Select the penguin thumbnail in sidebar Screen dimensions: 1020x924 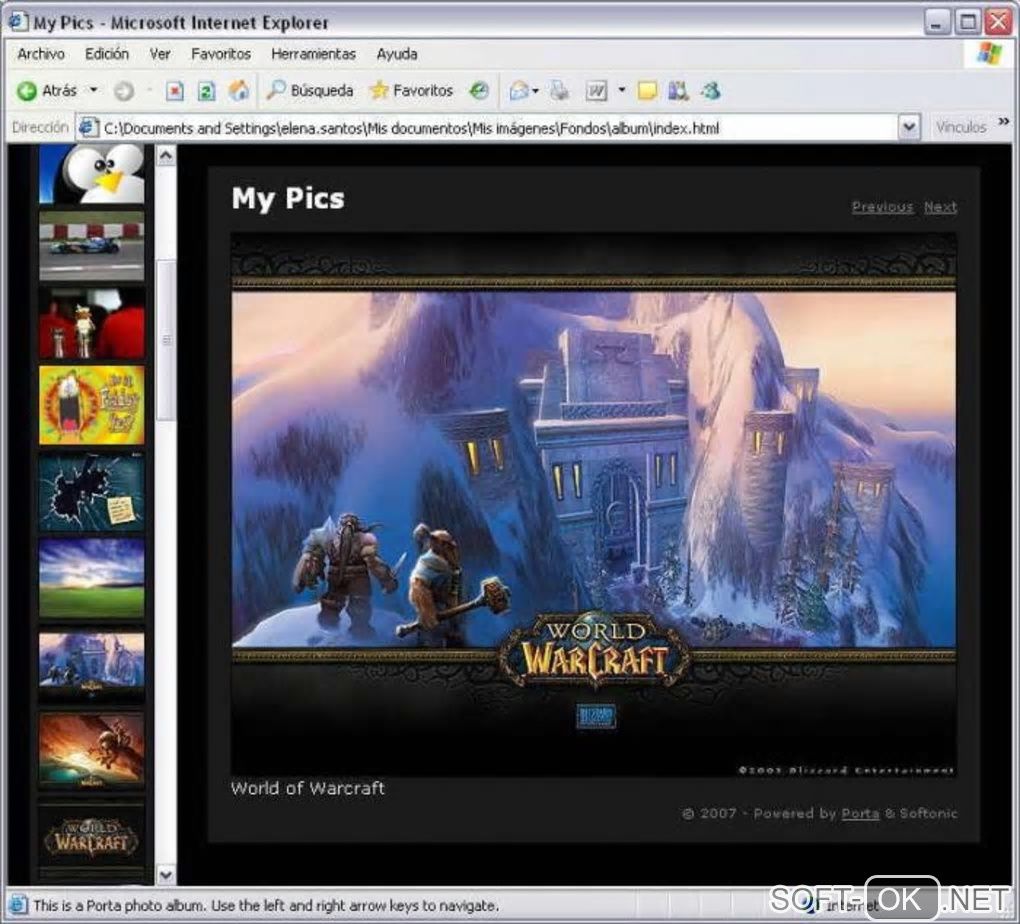[92, 173]
